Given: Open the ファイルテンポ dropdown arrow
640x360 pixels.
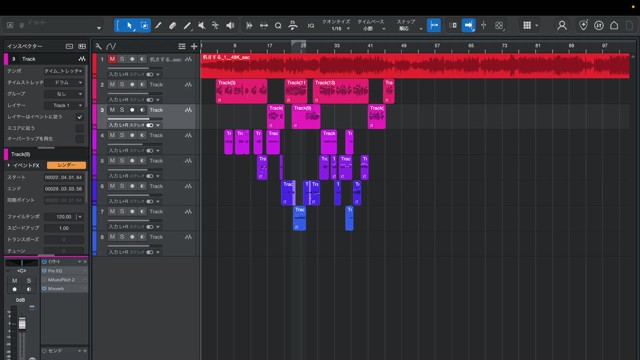Looking at the screenshot, I should pos(80,217).
